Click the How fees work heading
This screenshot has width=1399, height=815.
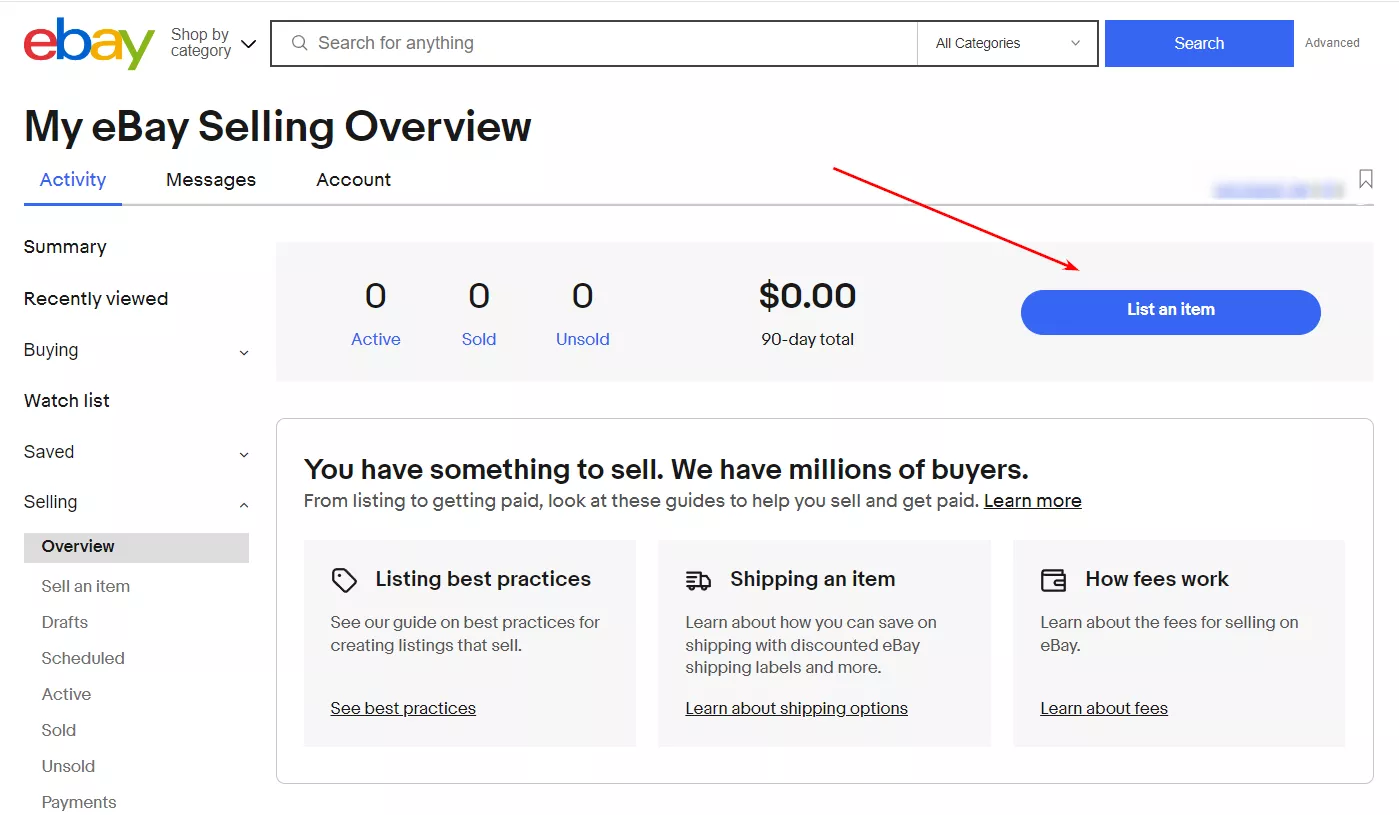1157,580
